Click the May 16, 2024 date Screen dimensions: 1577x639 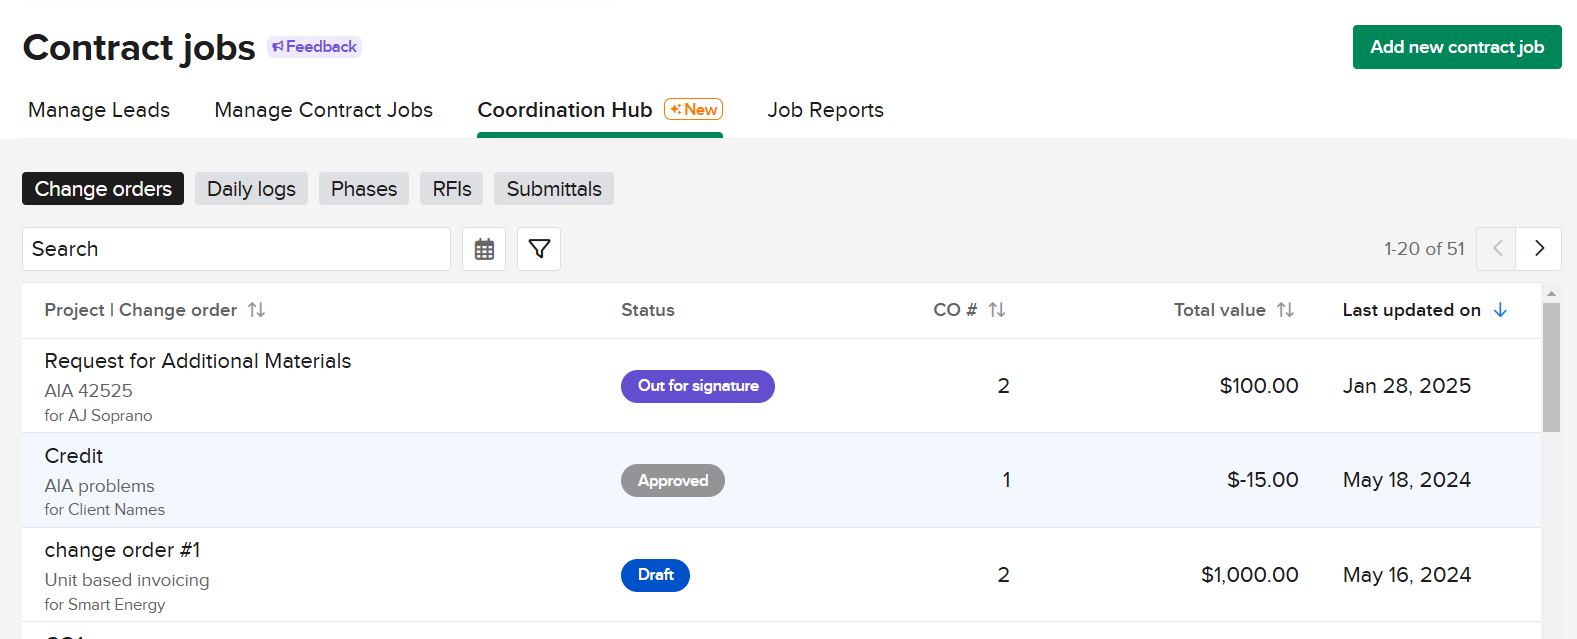point(1407,575)
